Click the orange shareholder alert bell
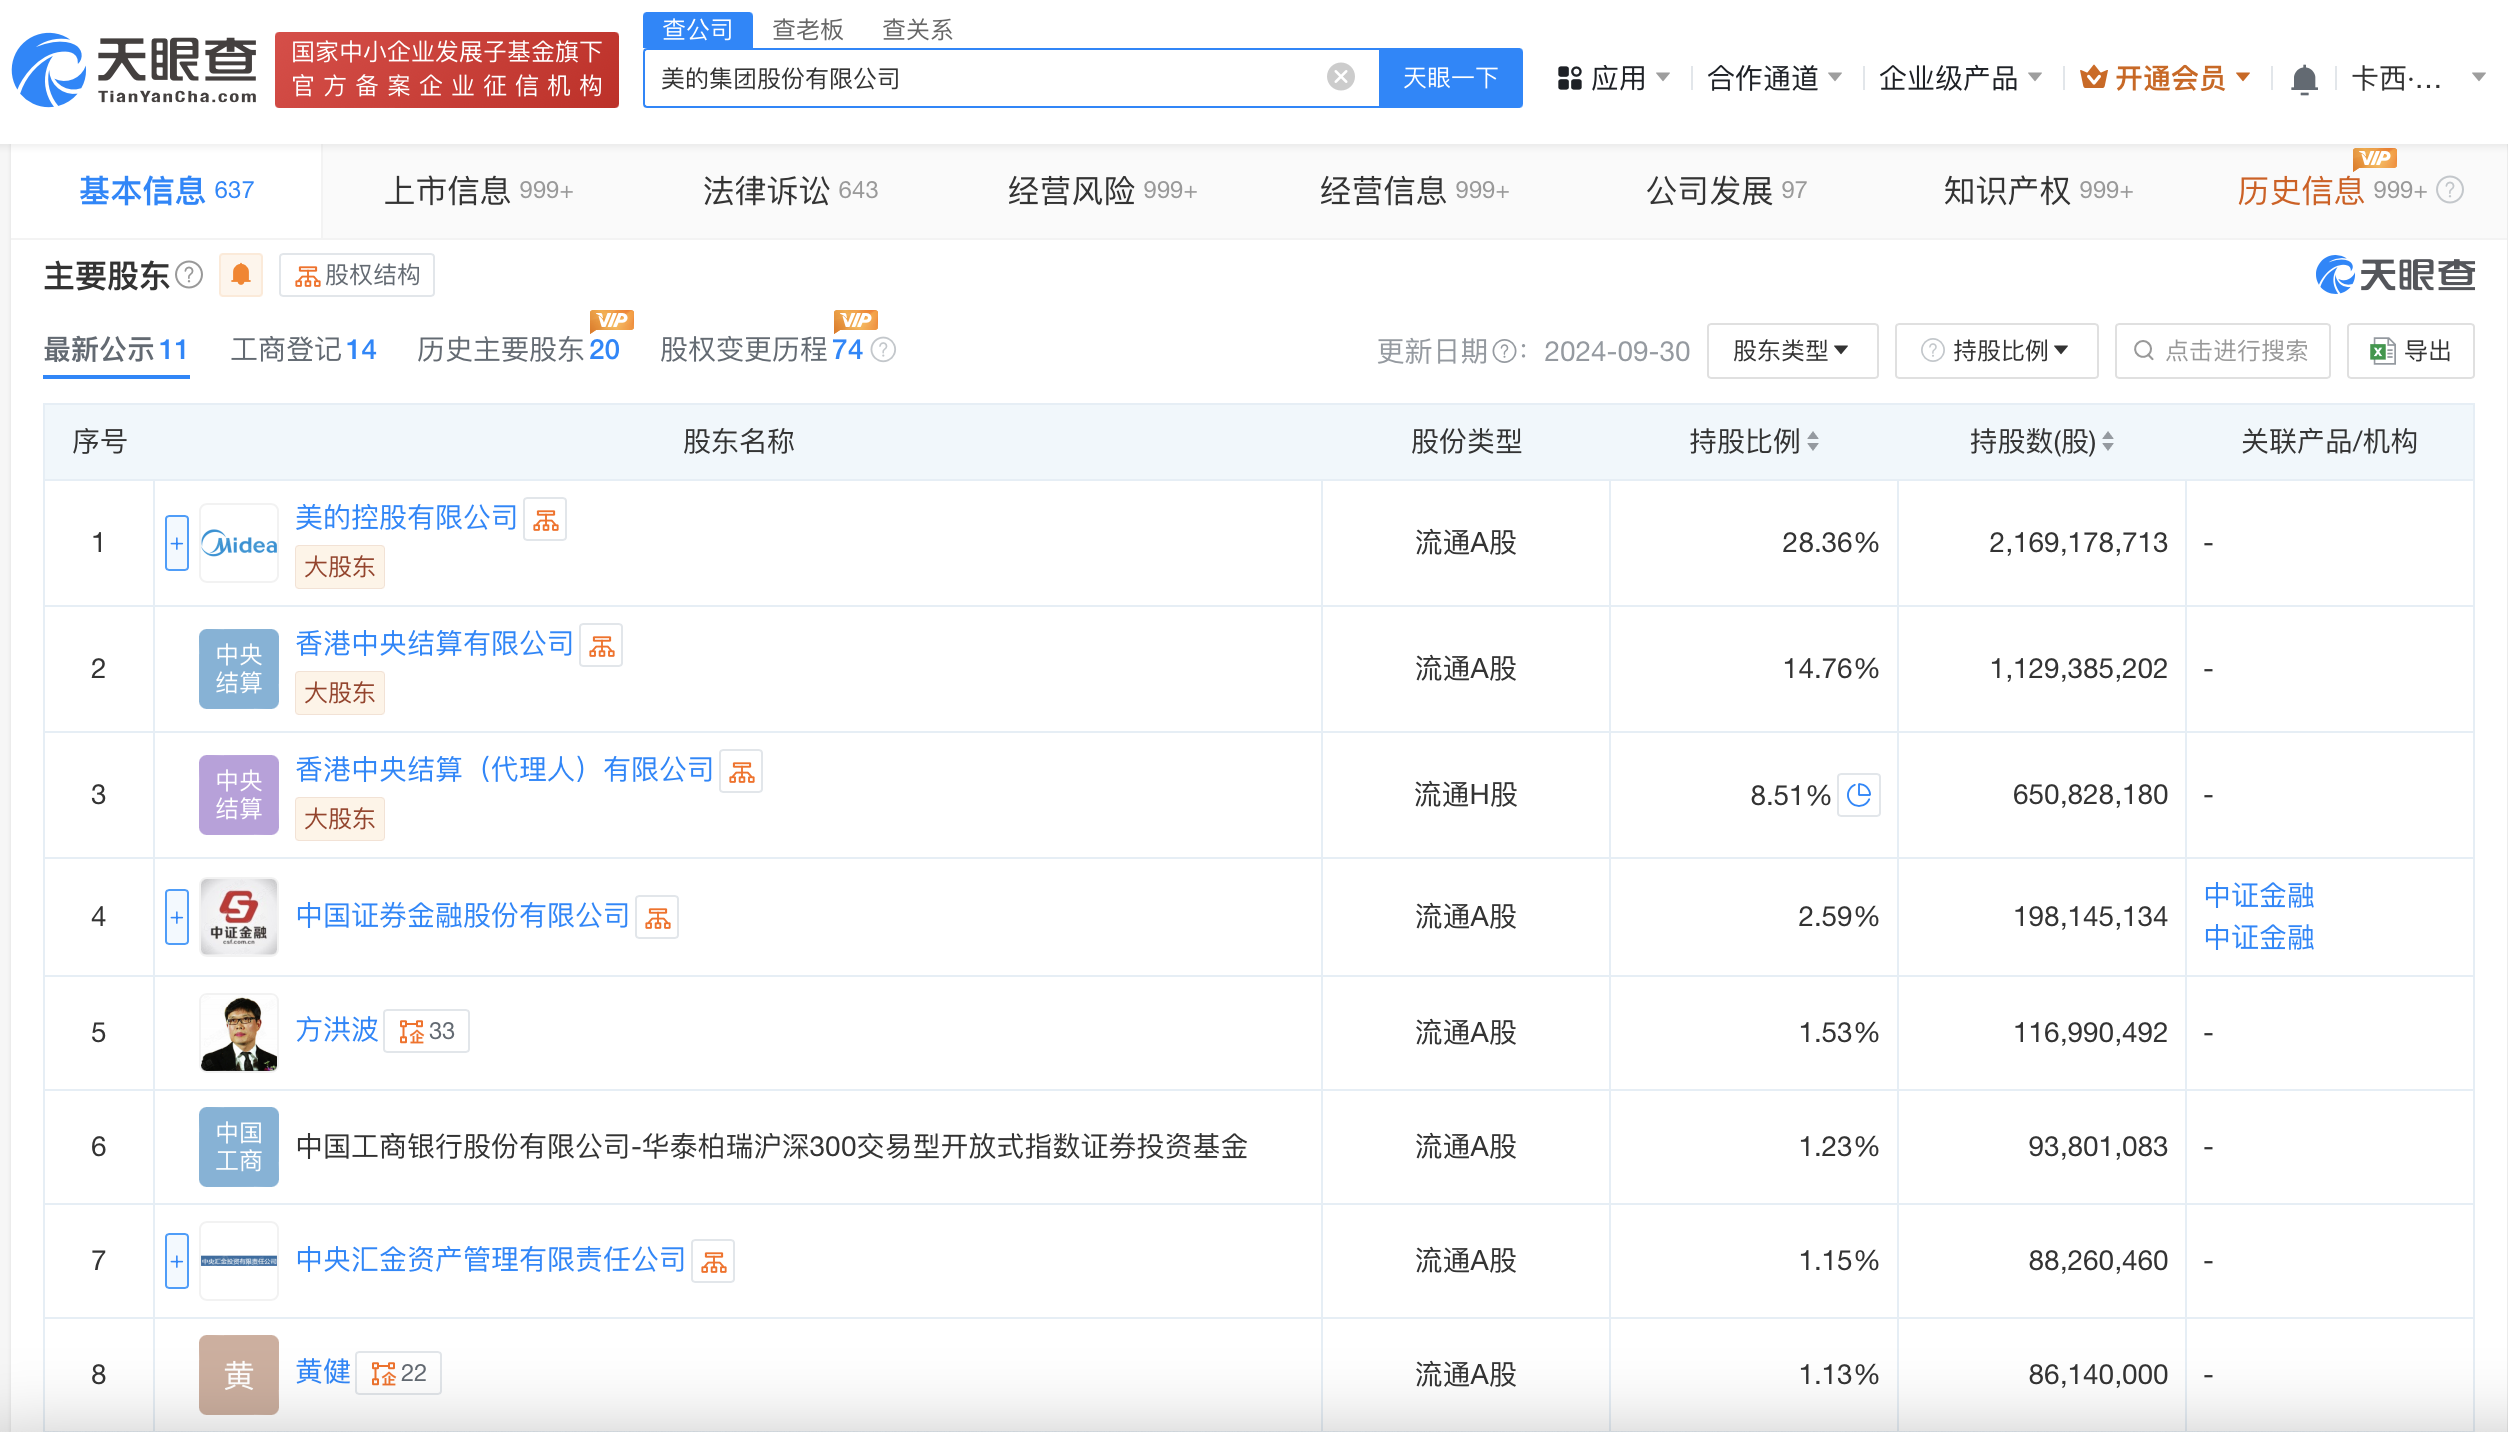Image resolution: width=2508 pixels, height=1432 pixels. coord(241,275)
